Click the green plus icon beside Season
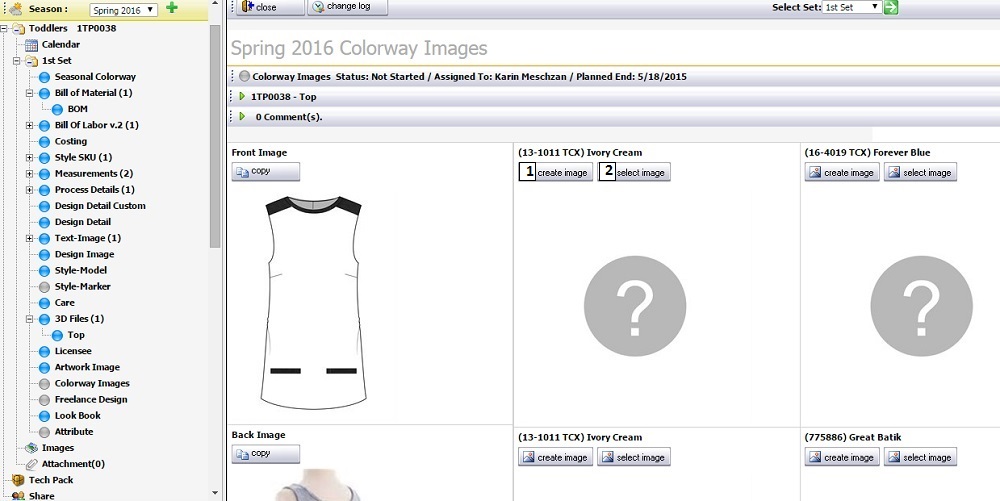The width and height of the screenshot is (1000, 501). (172, 8)
